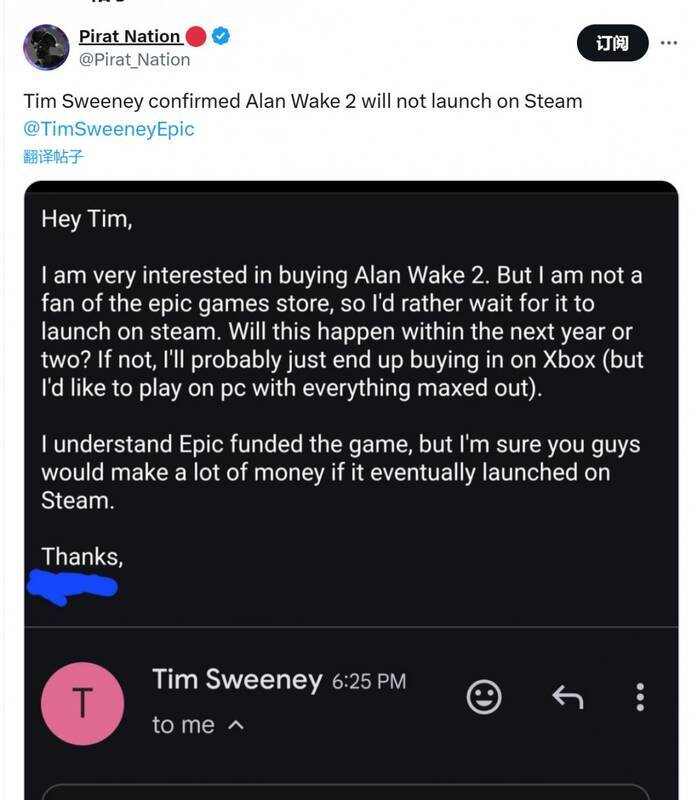Open the Pirat Nation display name link
Viewport: 697px width, 800px height.
pyautogui.click(x=130, y=37)
